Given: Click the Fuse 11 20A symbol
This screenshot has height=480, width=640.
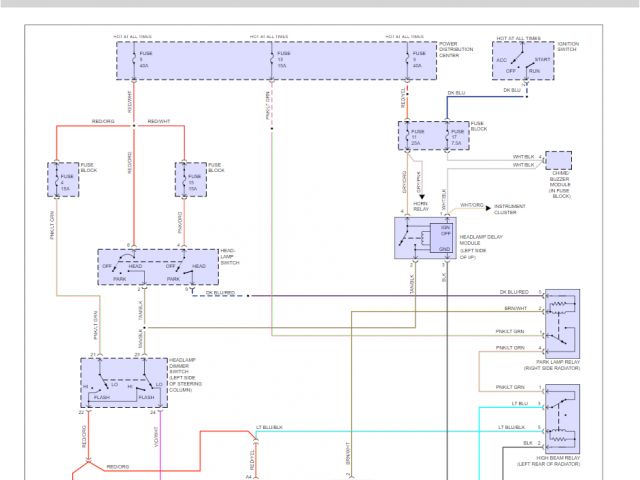Looking at the screenshot, I should [416, 137].
